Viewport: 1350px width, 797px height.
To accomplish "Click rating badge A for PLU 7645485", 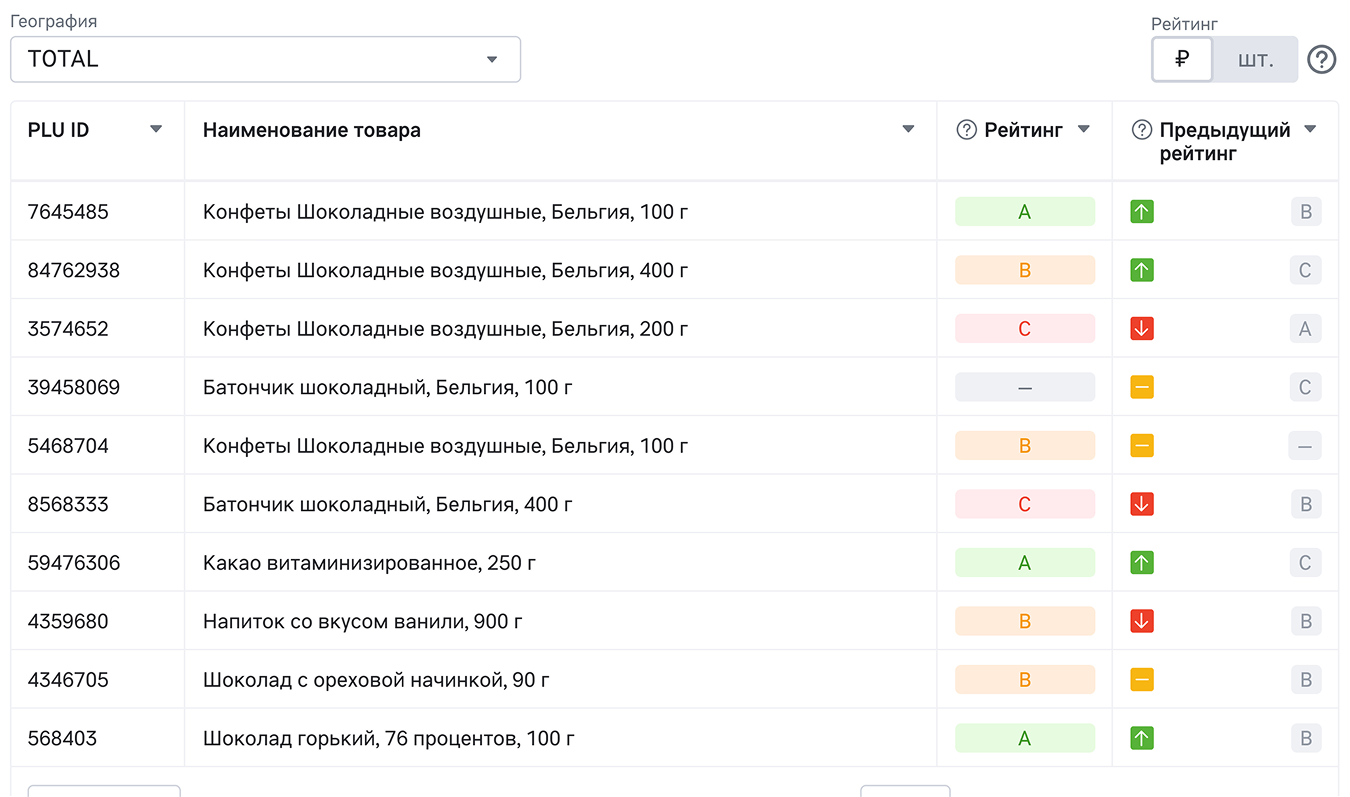I will [1024, 212].
